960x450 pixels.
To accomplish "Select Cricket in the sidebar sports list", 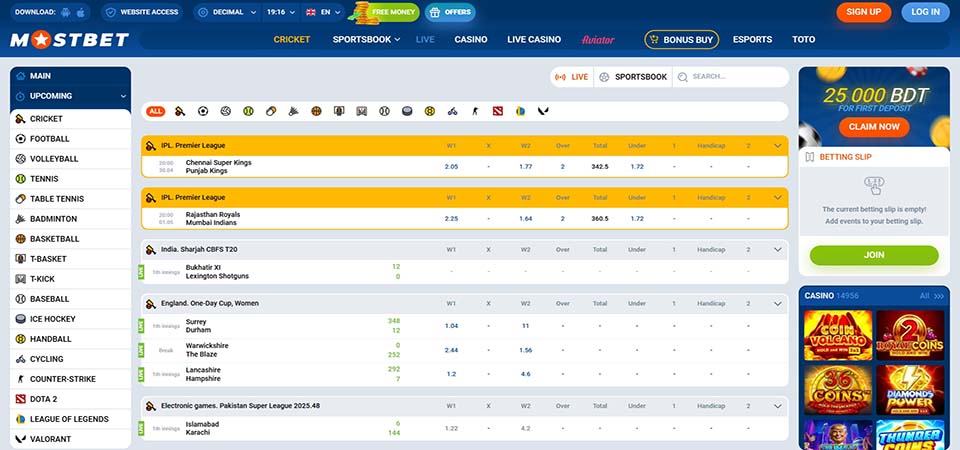I will pyautogui.click(x=70, y=119).
